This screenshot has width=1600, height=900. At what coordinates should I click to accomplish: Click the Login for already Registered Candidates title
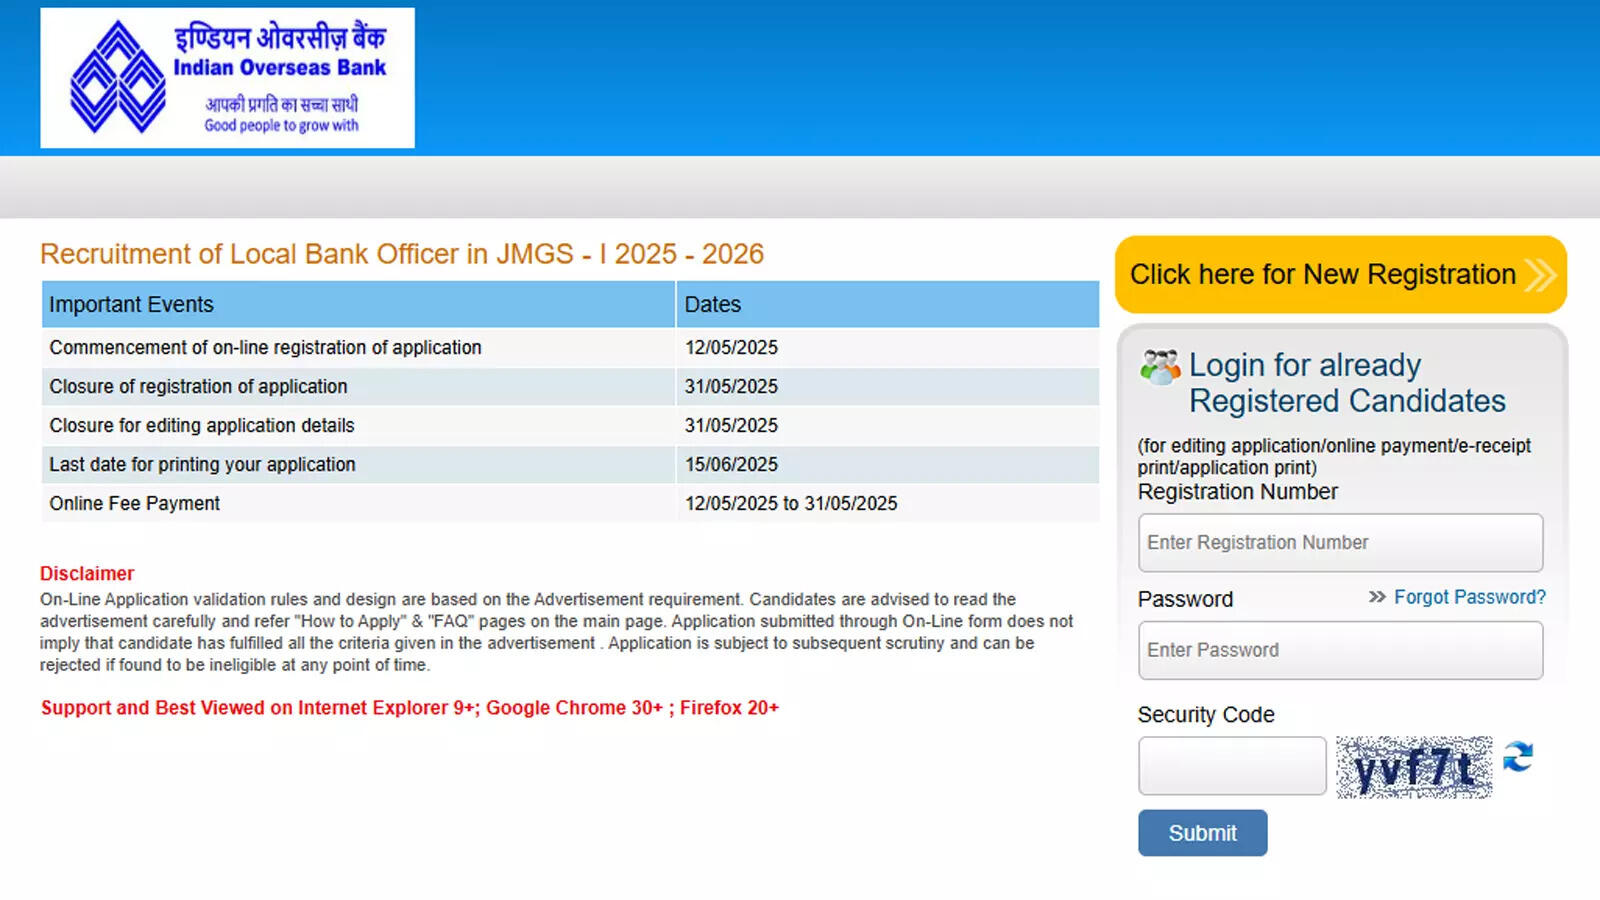click(1346, 383)
